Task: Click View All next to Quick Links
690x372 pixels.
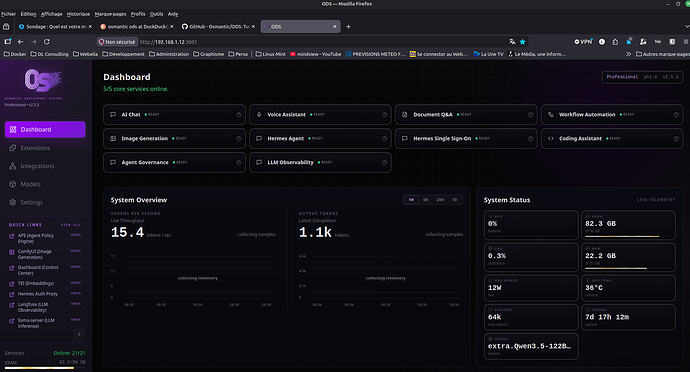Action: pos(70,225)
